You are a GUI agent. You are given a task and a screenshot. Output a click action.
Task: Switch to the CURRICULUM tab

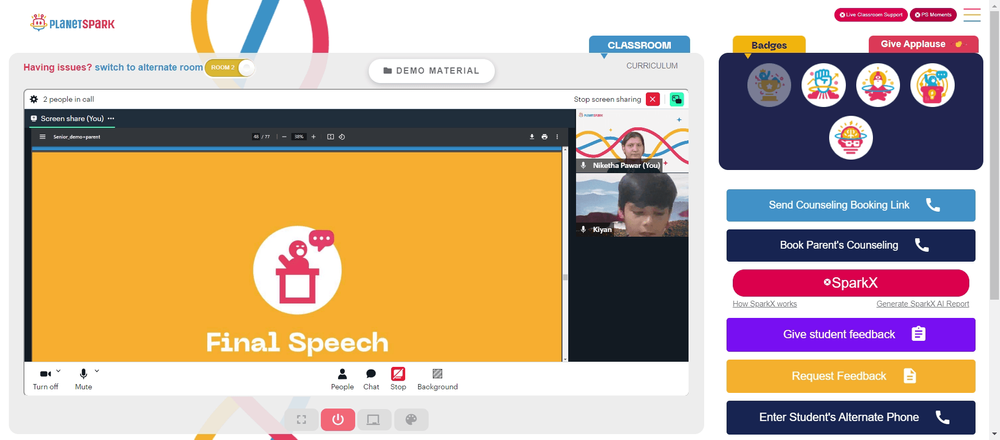click(x=652, y=66)
